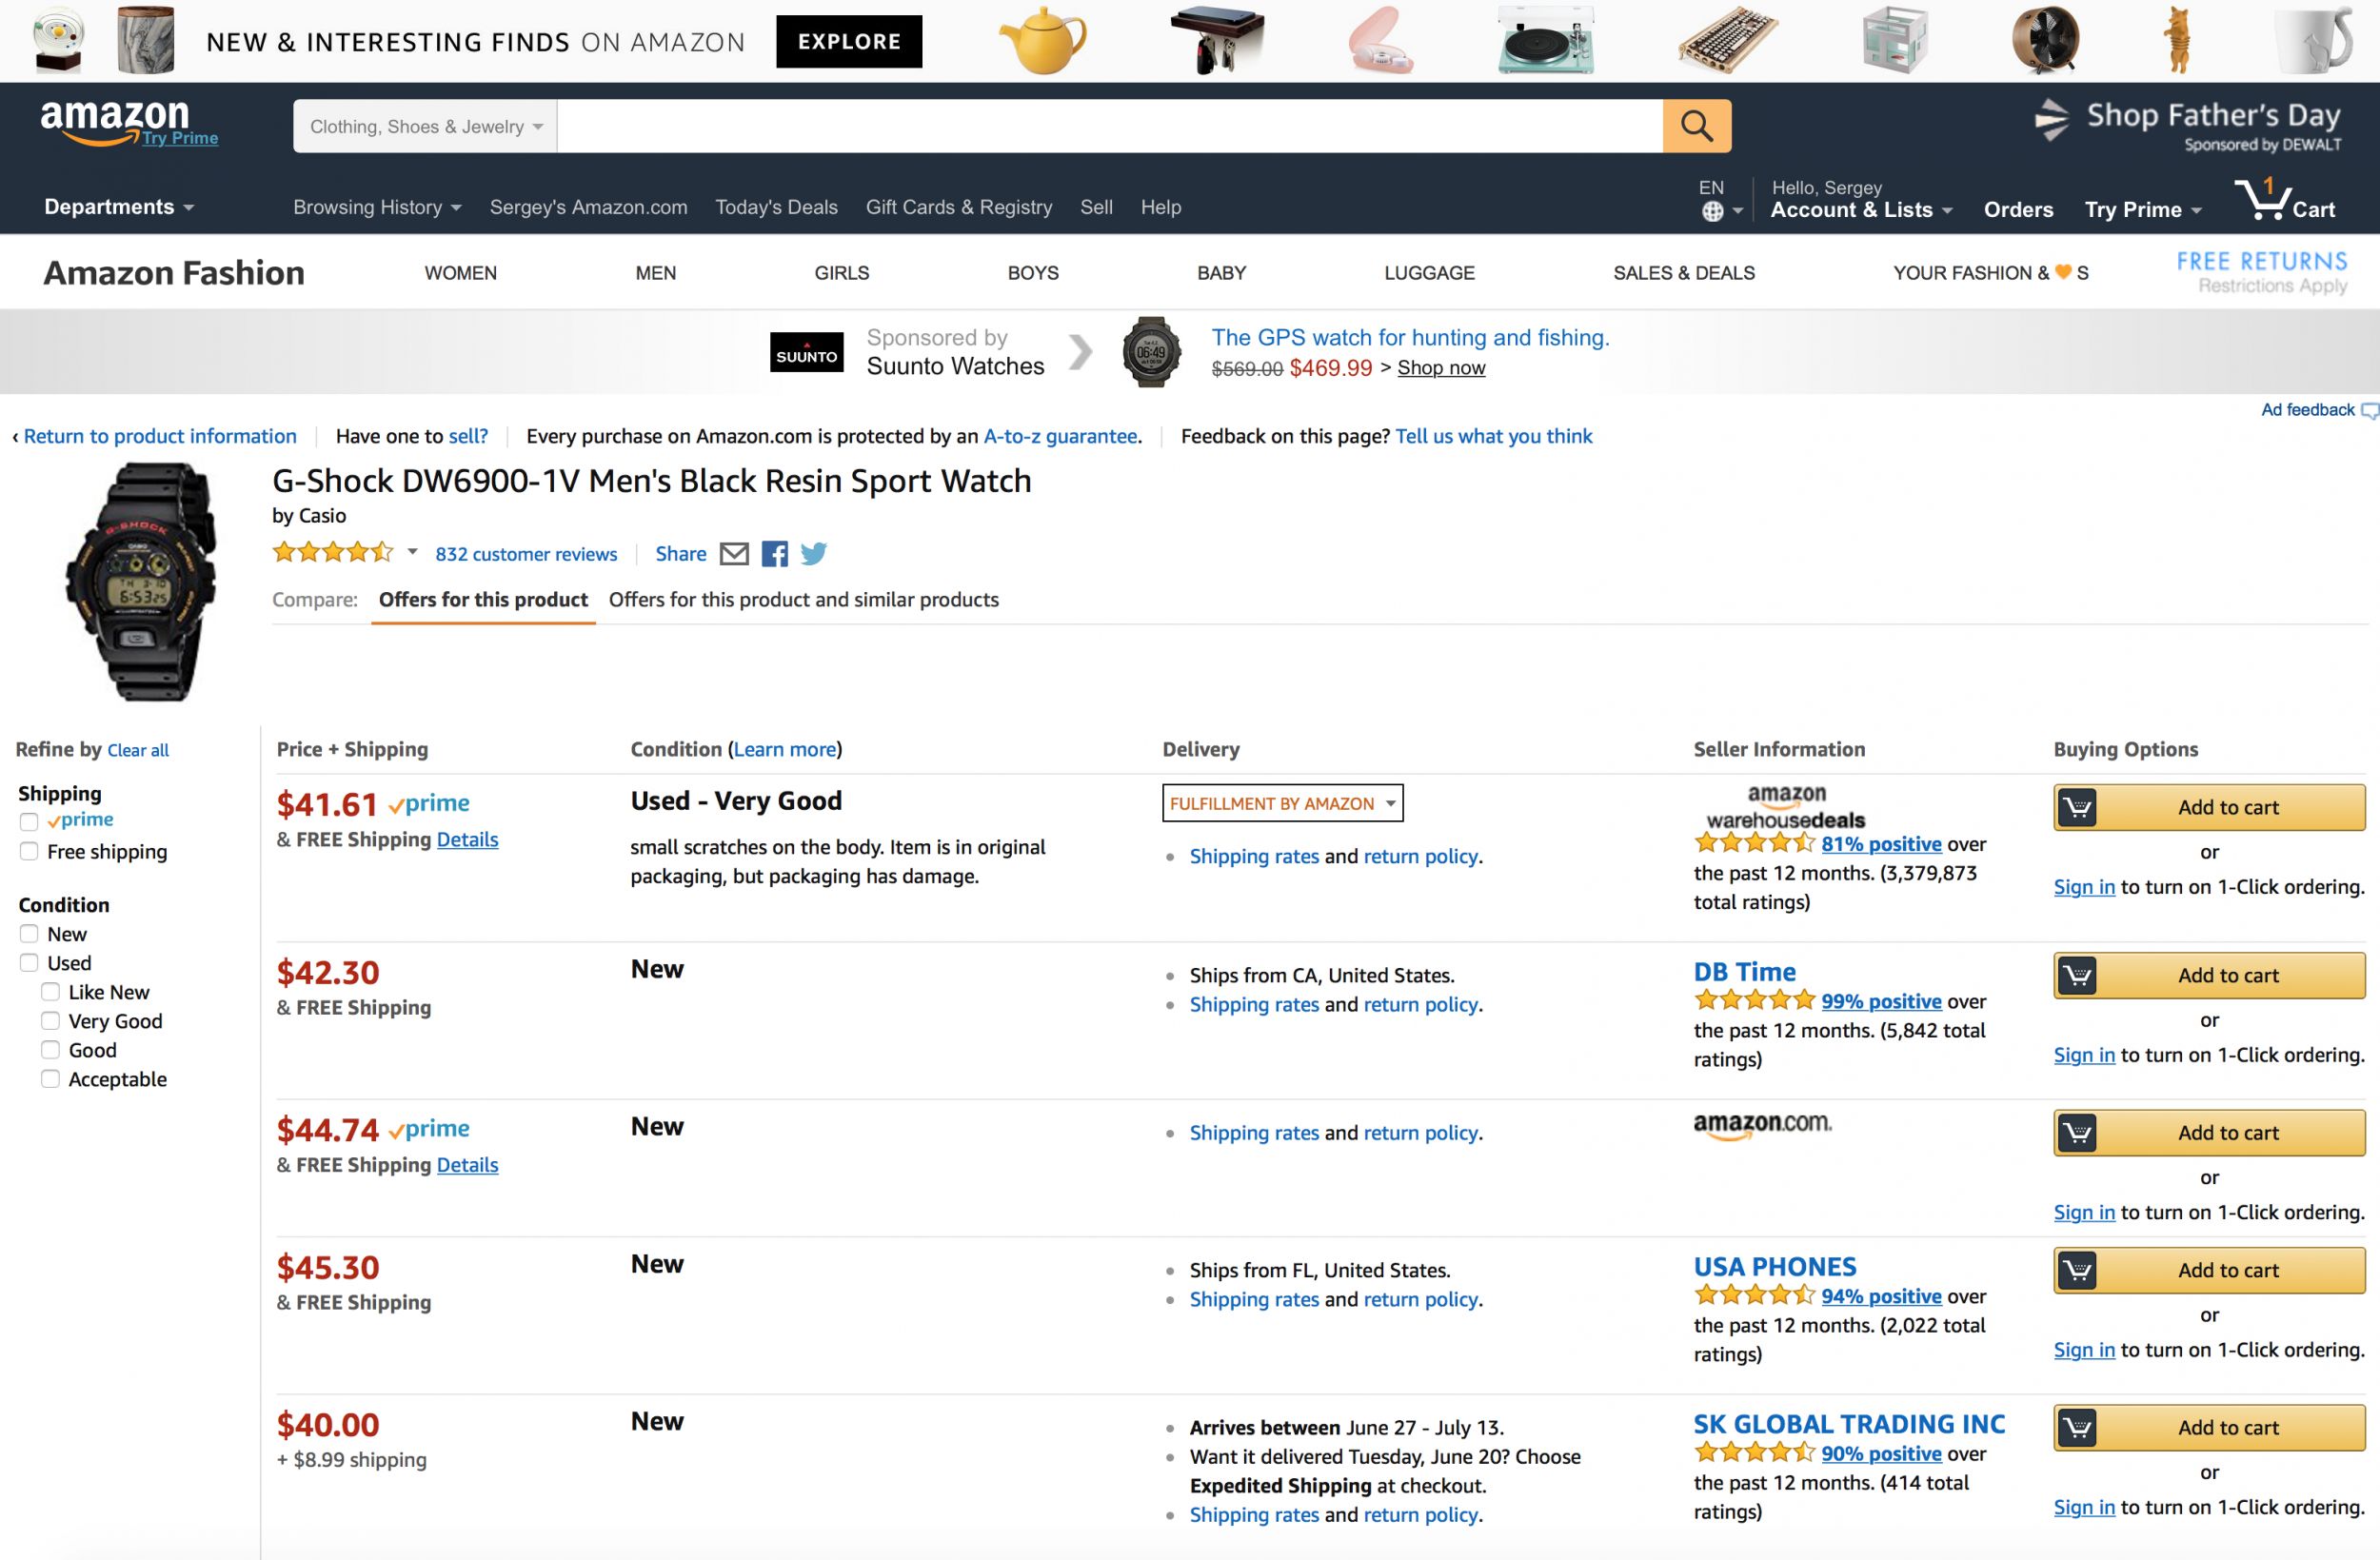
Task: Click Clear all refine filters
Action: (x=138, y=750)
